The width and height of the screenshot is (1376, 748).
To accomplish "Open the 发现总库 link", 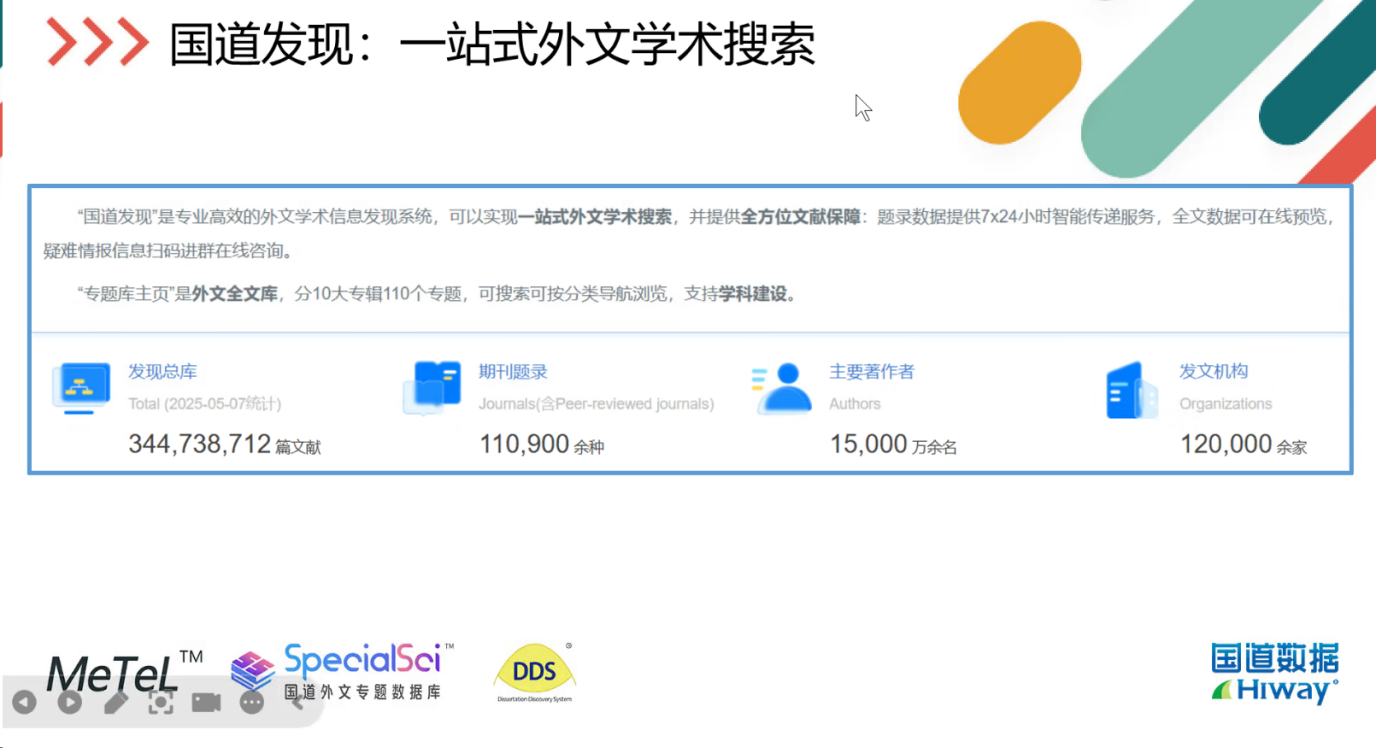I will (162, 372).
